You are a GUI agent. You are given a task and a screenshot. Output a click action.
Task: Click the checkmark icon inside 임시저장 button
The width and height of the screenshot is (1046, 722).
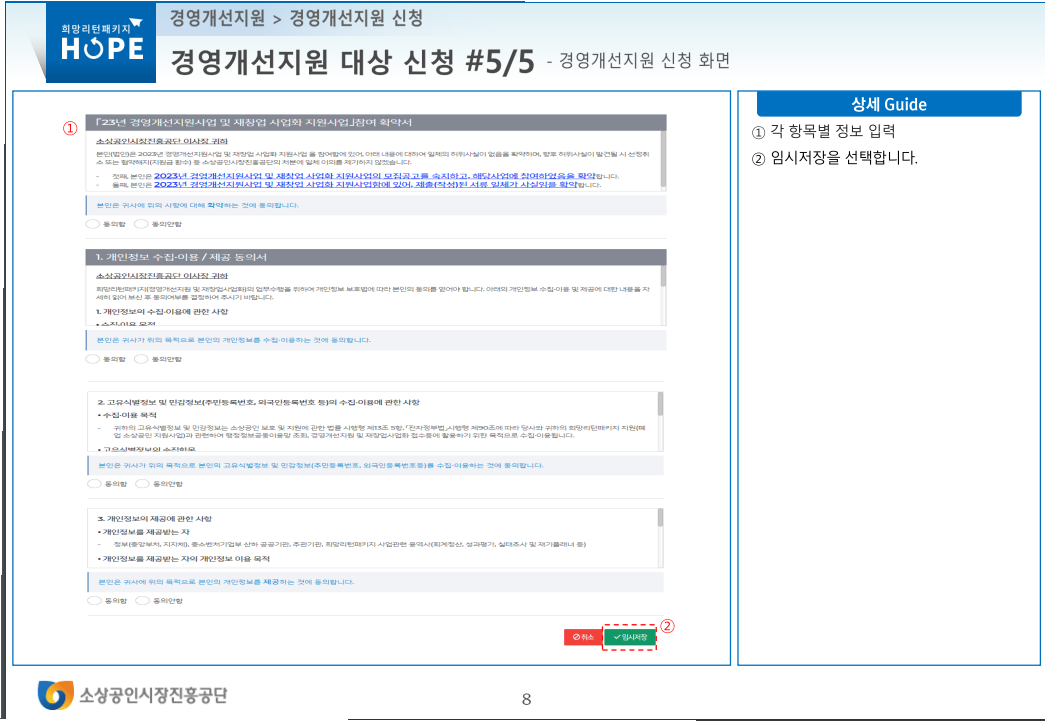point(616,638)
